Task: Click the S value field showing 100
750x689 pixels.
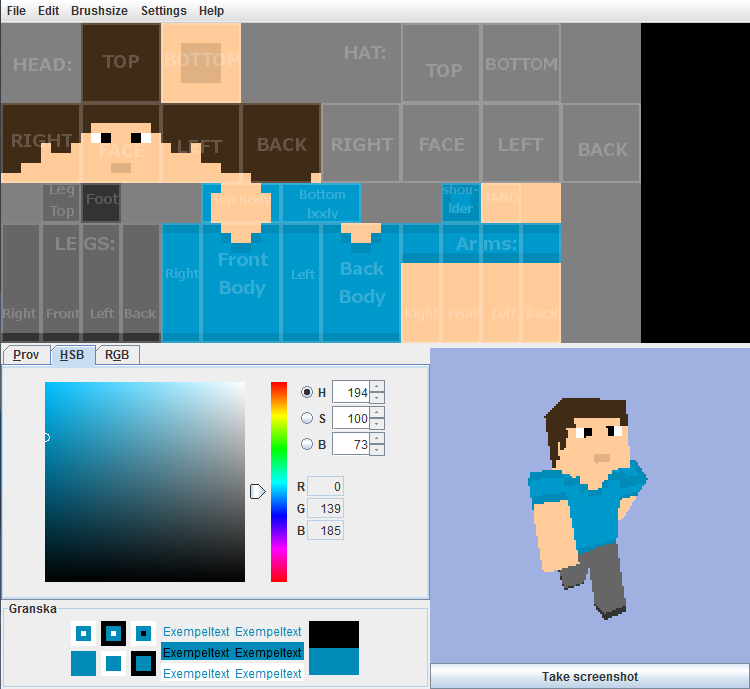Action: [351, 418]
